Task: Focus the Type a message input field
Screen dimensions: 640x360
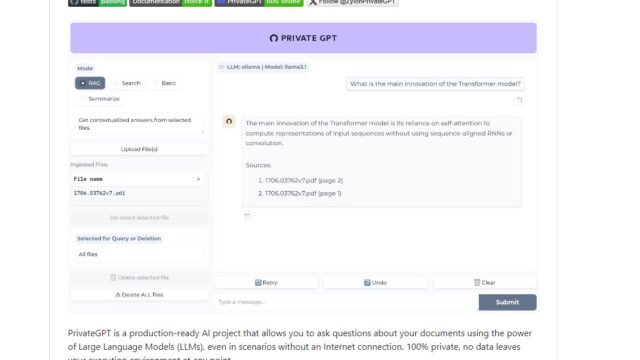Action: [x=346, y=302]
